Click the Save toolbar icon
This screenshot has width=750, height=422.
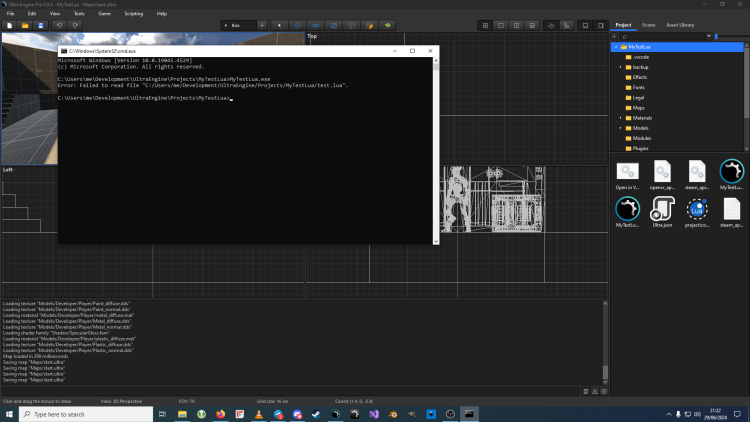click(x=41, y=25)
